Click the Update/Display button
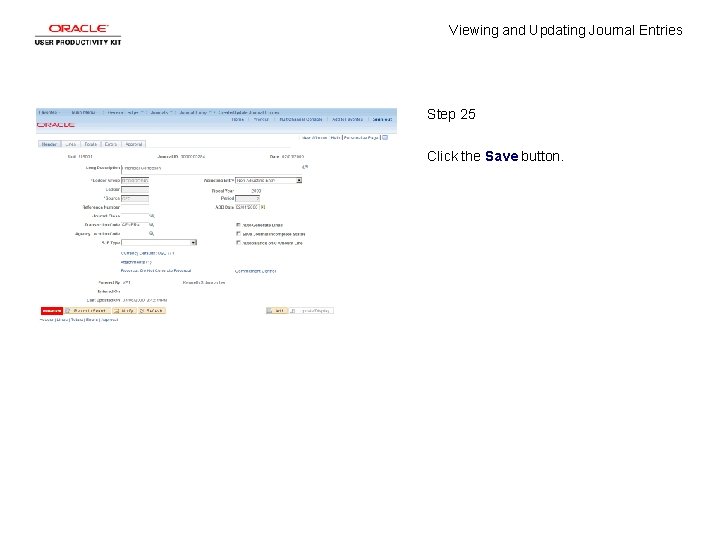 click(x=312, y=311)
